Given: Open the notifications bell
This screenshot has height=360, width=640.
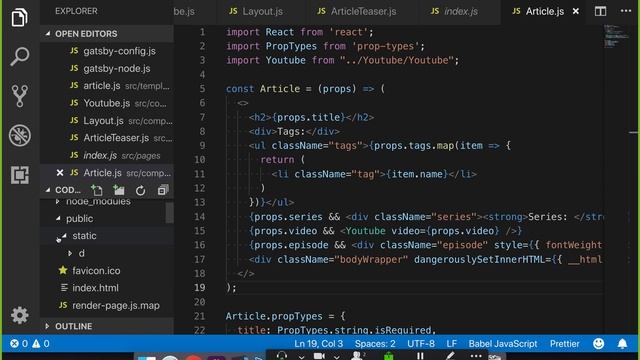Looking at the screenshot, I should point(622,344).
